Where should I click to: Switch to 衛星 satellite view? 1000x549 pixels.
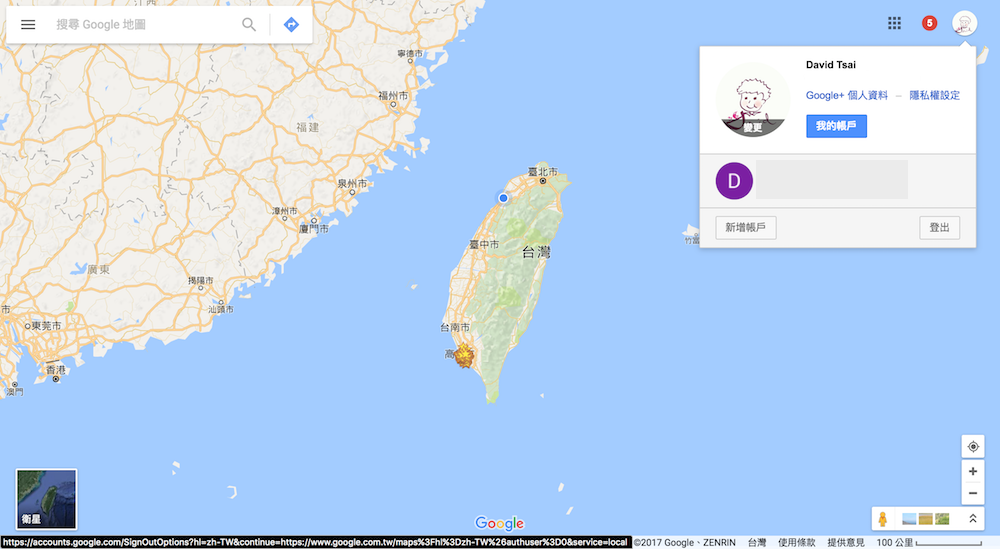[x=46, y=499]
